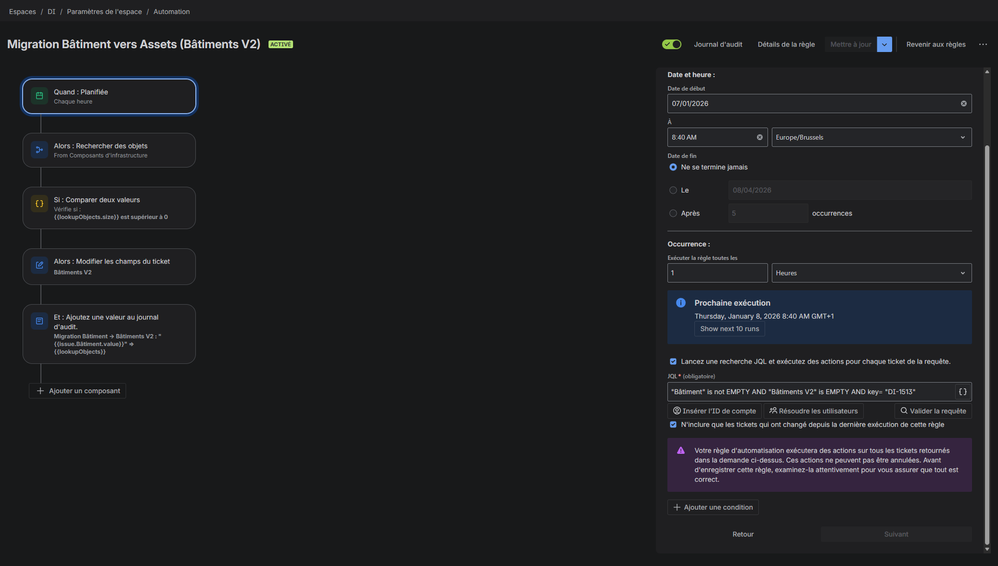This screenshot has width=998, height=566.
Task: Click the Date de début field 07/01/2026
Action: coord(819,104)
